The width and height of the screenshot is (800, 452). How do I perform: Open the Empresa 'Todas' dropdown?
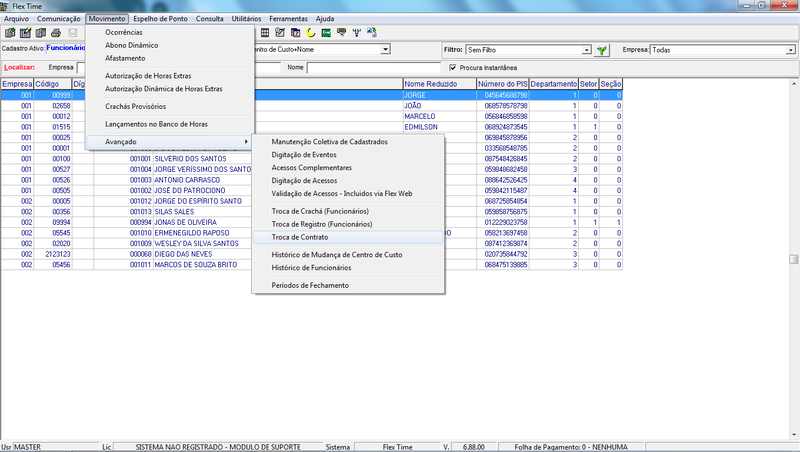pyautogui.click(x=790, y=50)
